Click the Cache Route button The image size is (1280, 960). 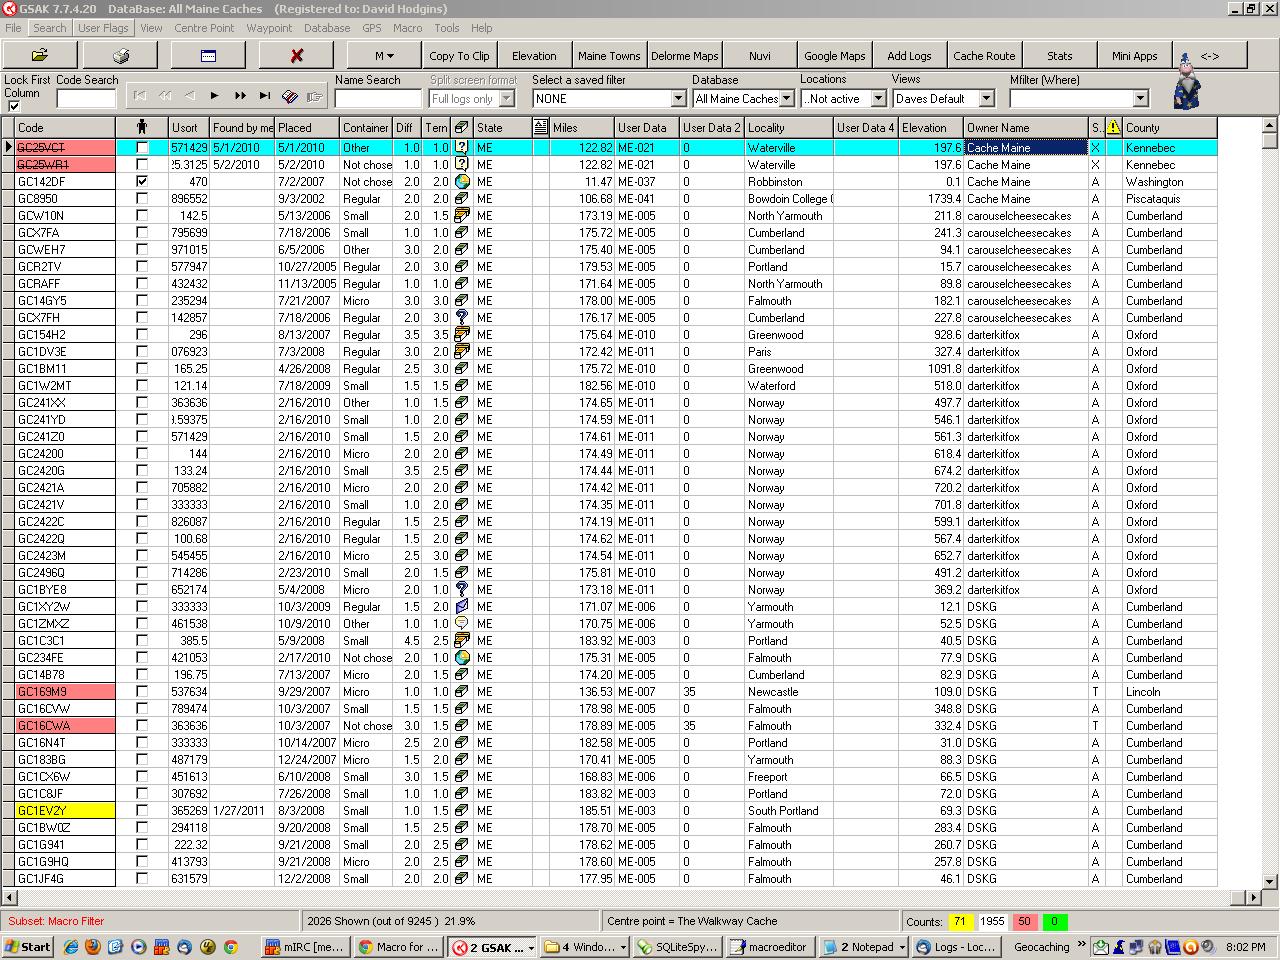[x=984, y=56]
